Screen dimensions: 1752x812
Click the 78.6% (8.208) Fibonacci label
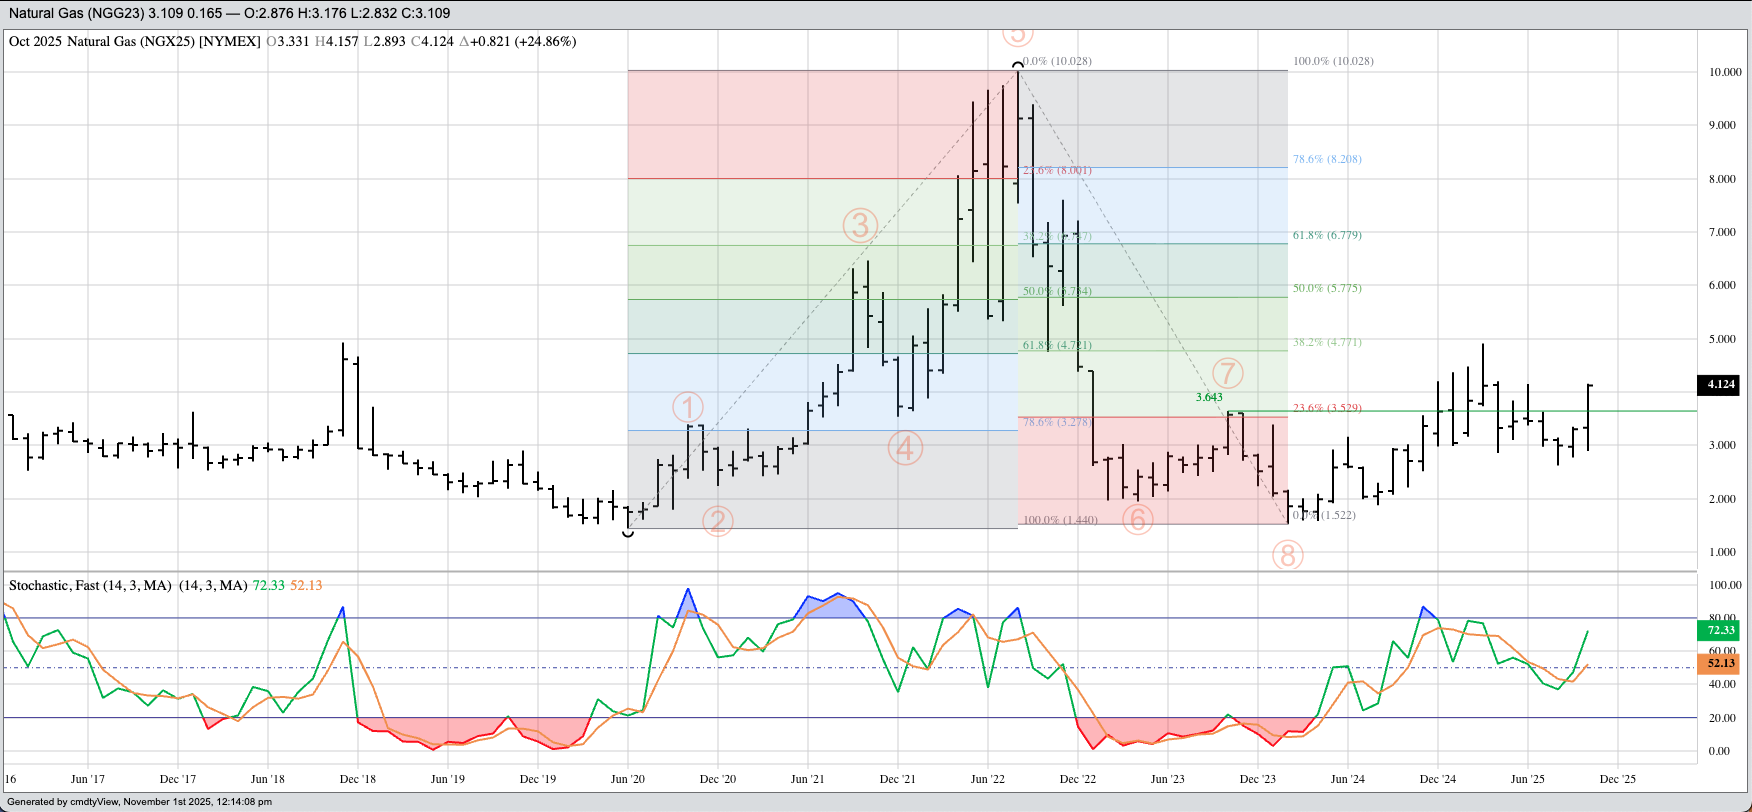1327,159
